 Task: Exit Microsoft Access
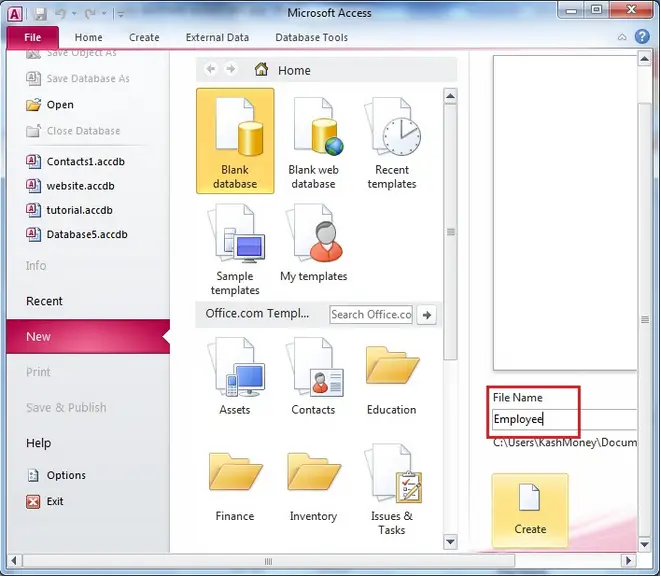click(45, 501)
